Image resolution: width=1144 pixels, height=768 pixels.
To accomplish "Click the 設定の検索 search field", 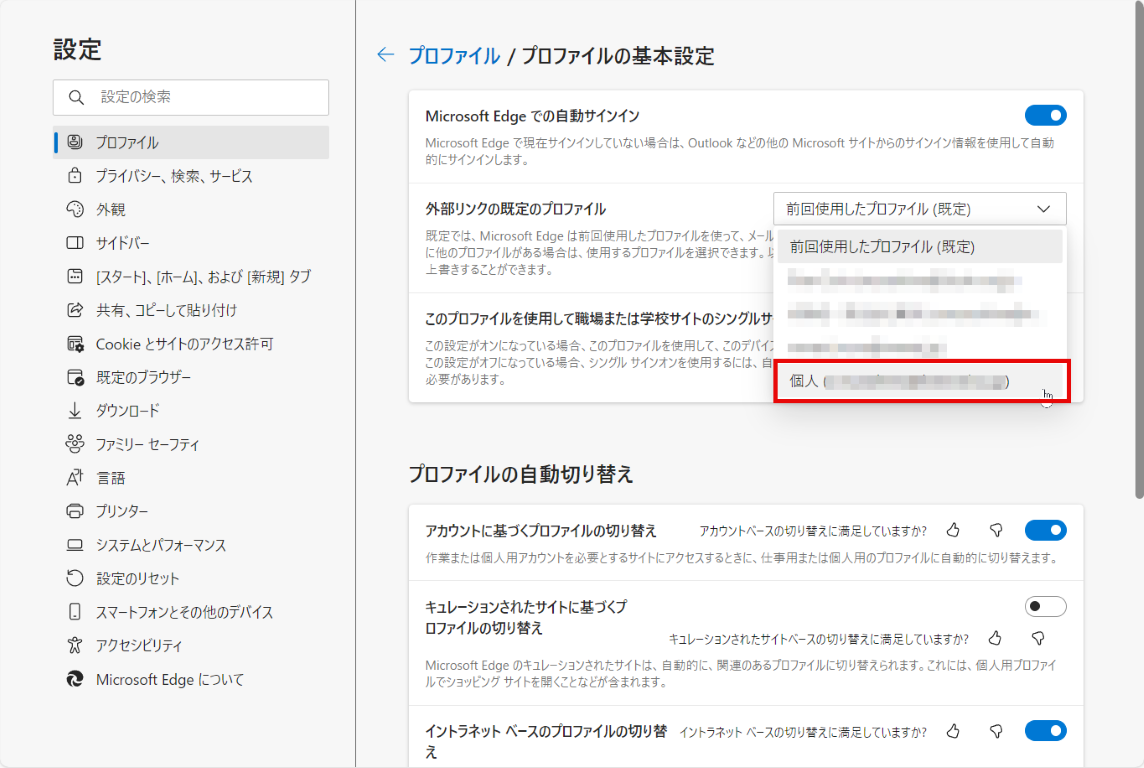I will pos(191,97).
